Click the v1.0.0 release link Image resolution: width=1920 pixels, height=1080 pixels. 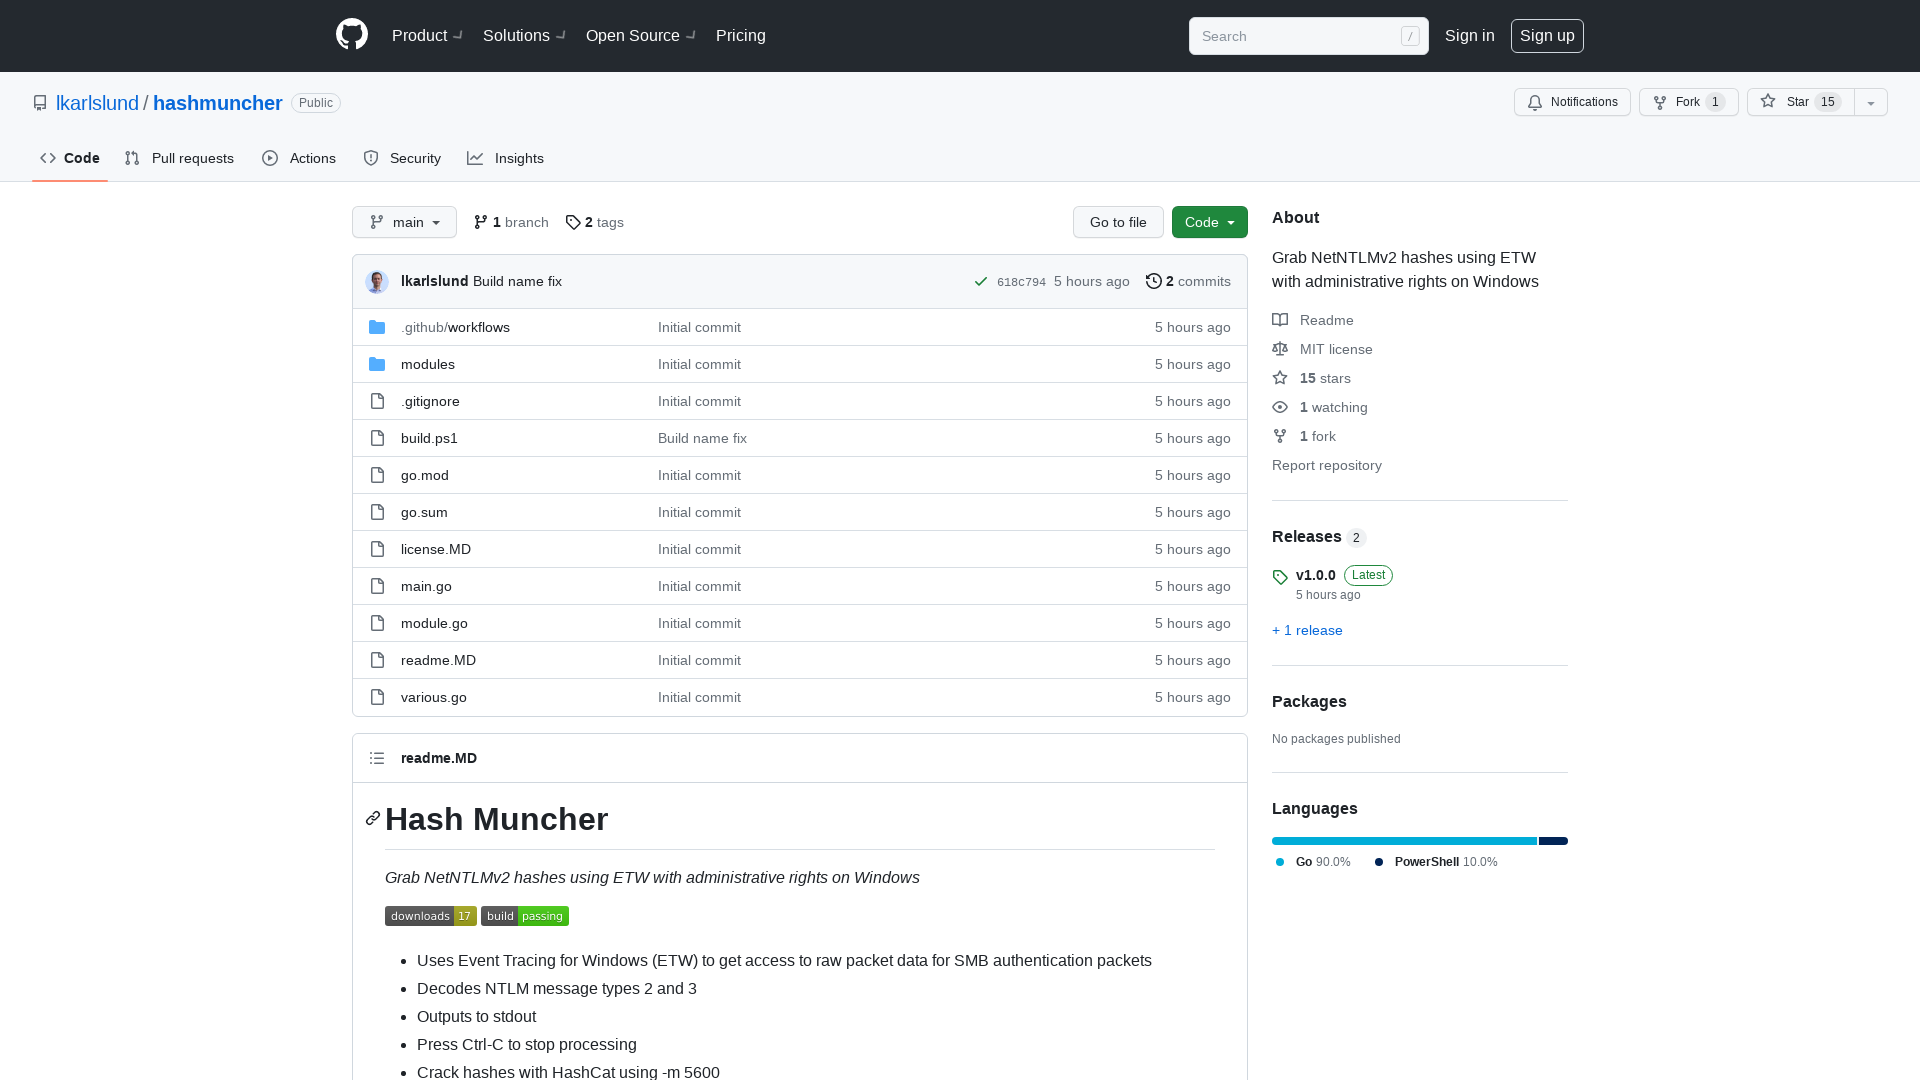click(1316, 575)
